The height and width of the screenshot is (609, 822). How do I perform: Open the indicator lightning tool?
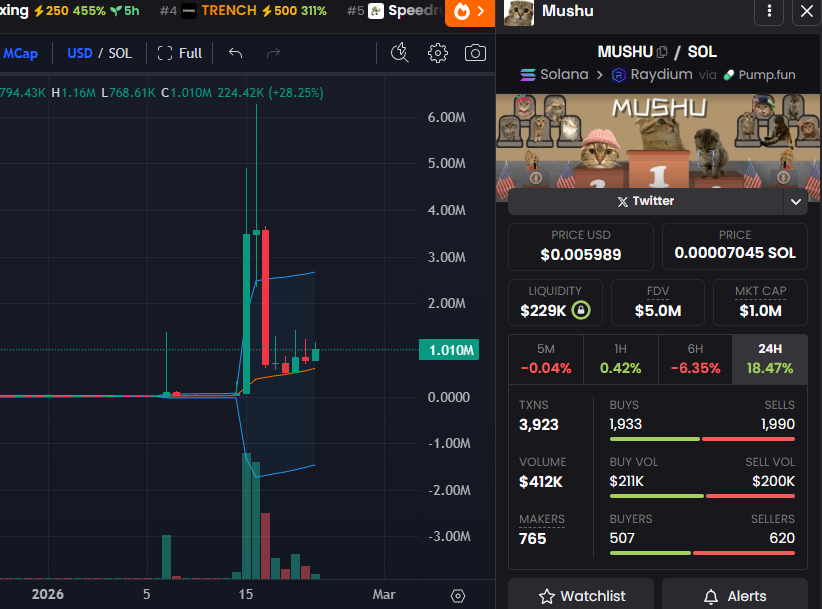click(x=399, y=53)
